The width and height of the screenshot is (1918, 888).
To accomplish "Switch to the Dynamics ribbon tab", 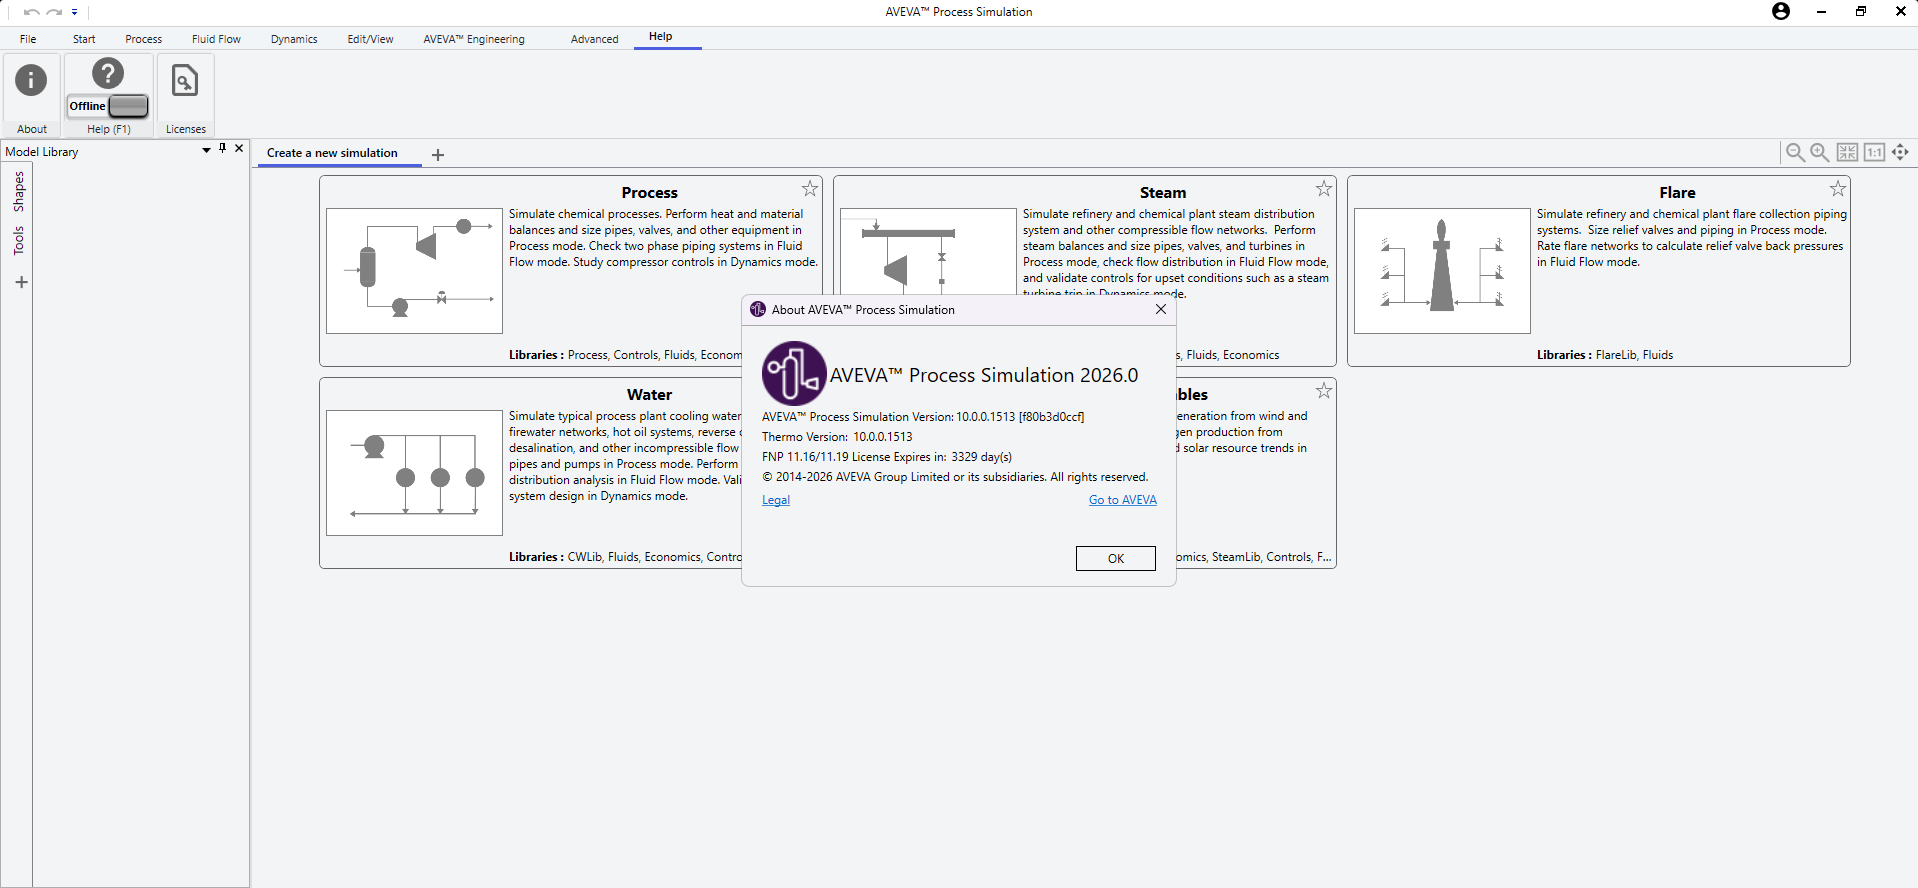I will 294,39.
